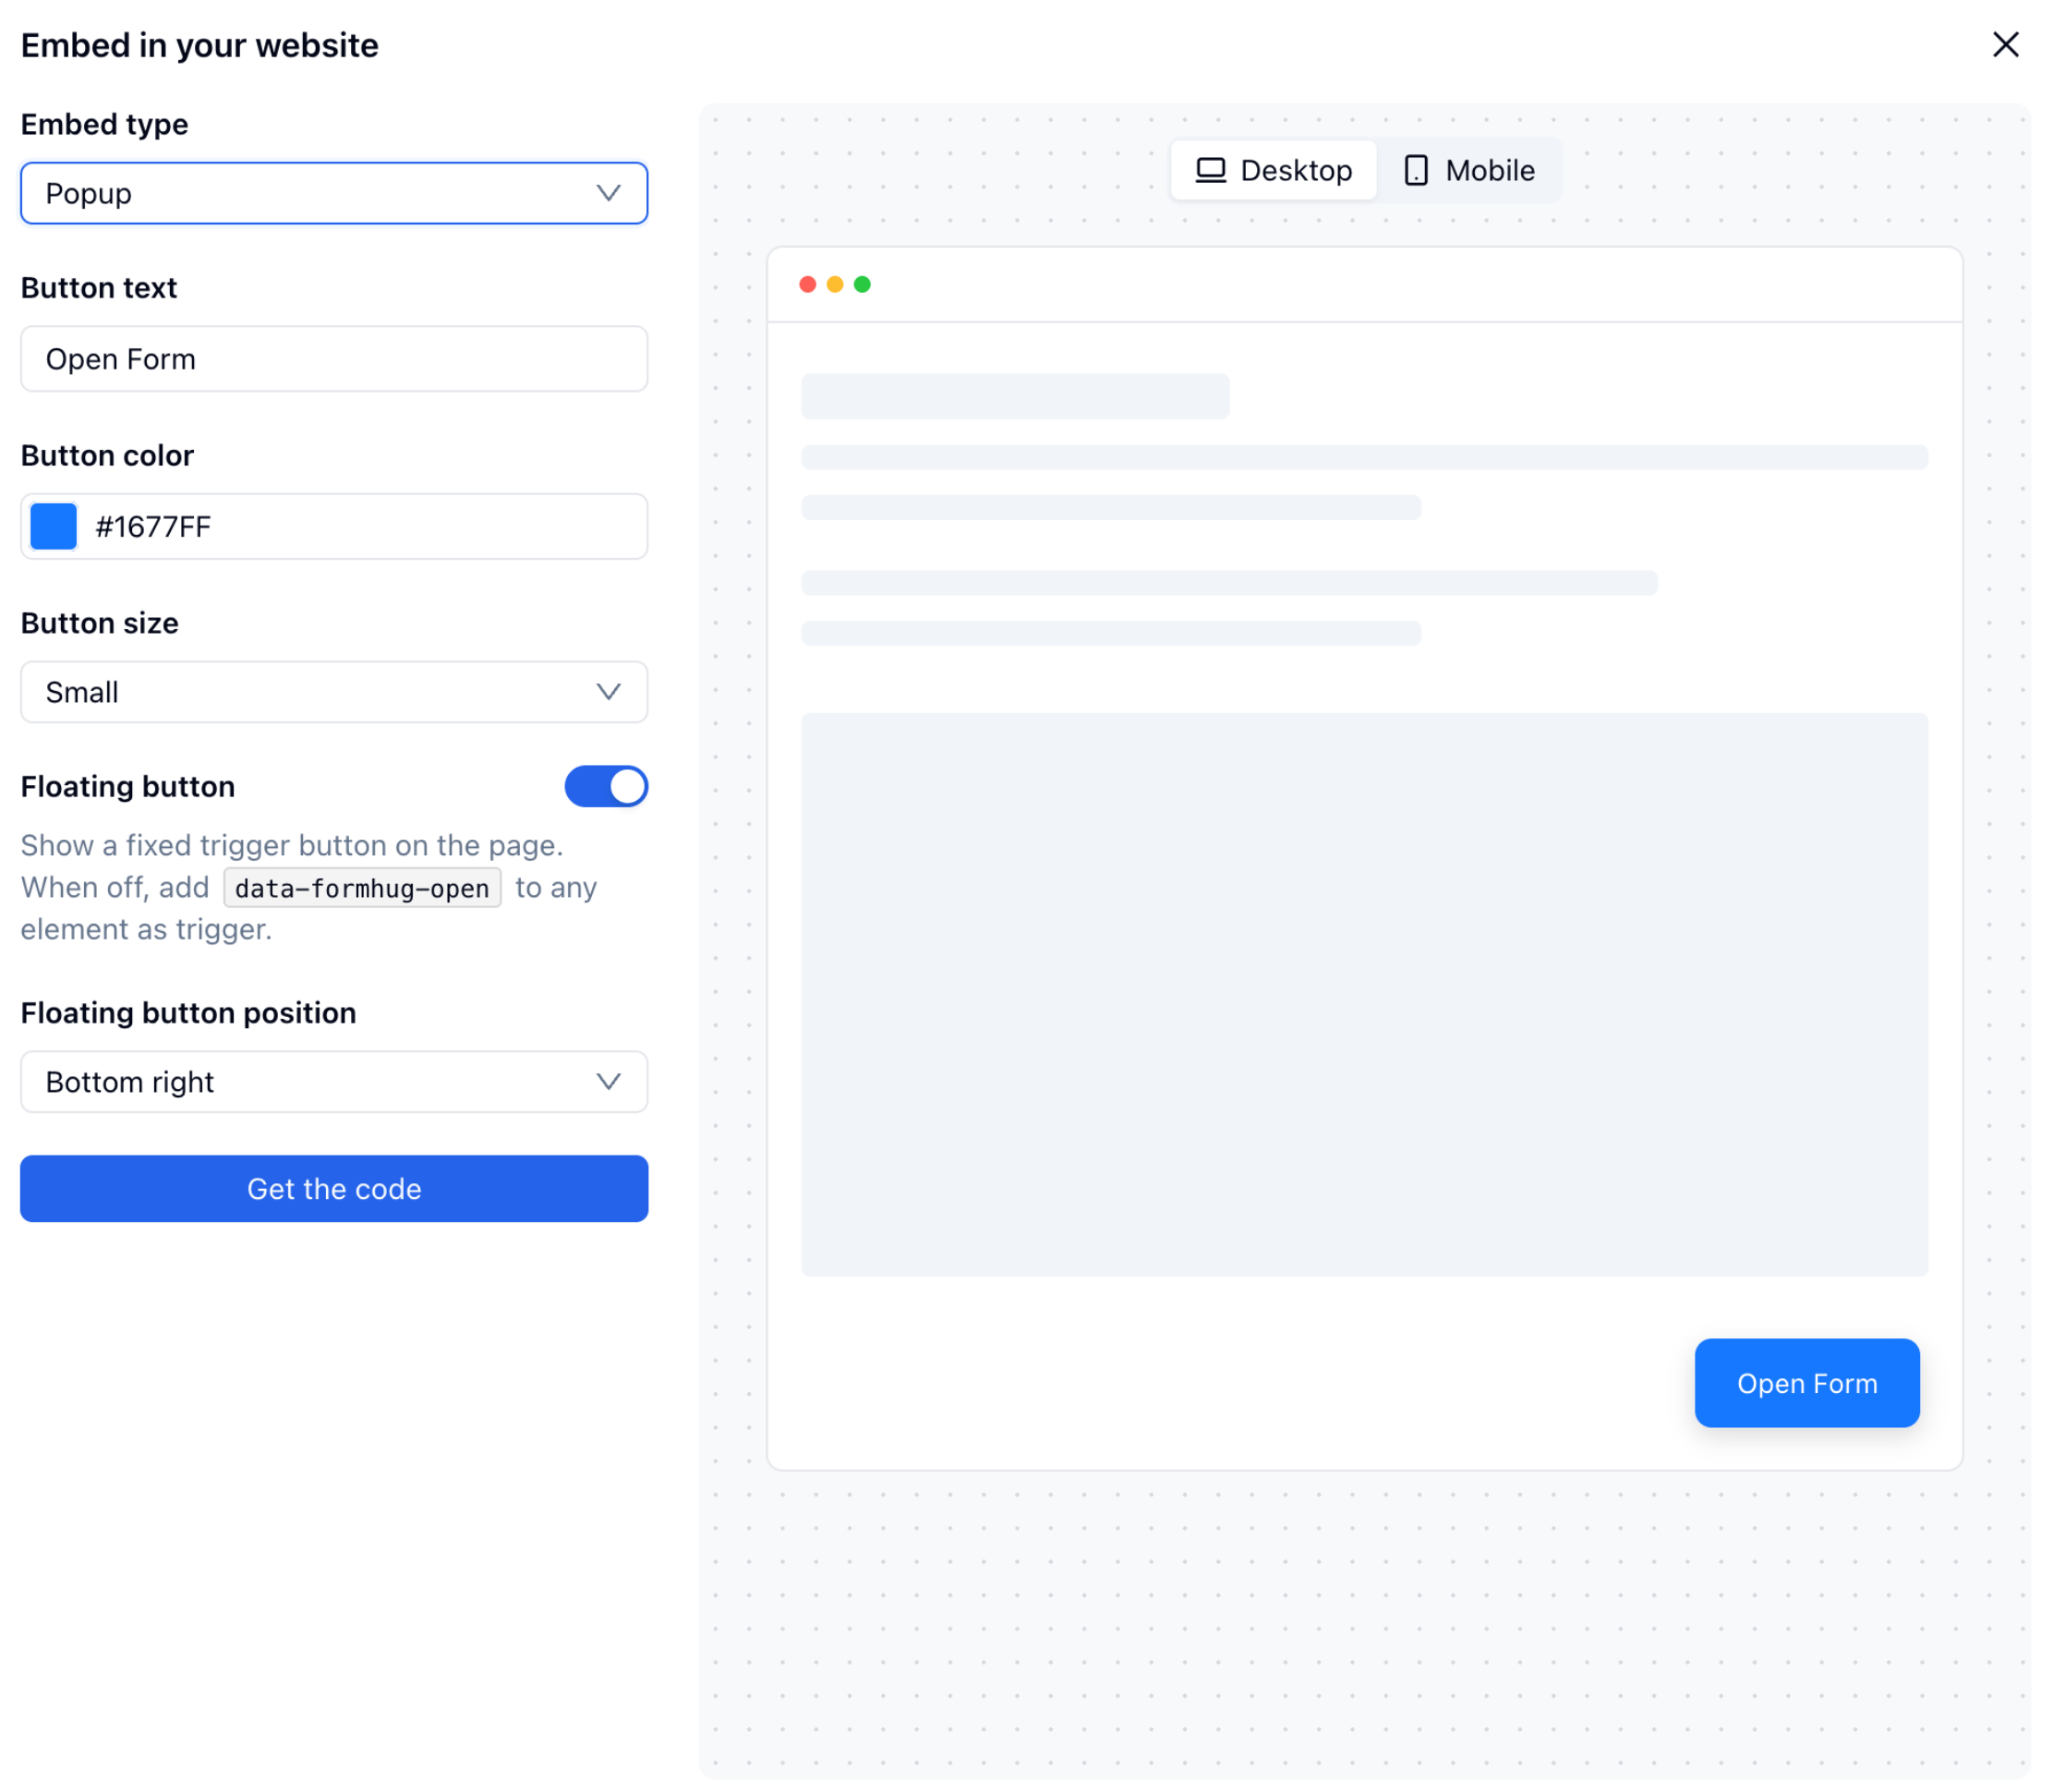Expand the Button size dropdown set to Small
Screen dimensions: 2054x1792
pyautogui.click(x=334, y=692)
